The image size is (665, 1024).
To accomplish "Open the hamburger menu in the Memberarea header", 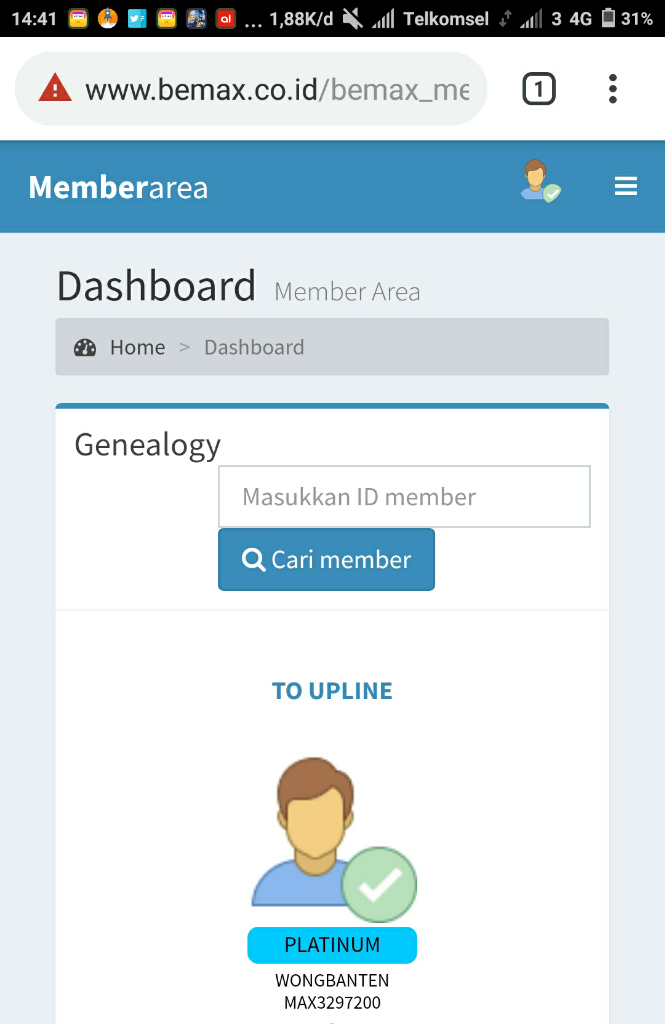I will coord(625,187).
